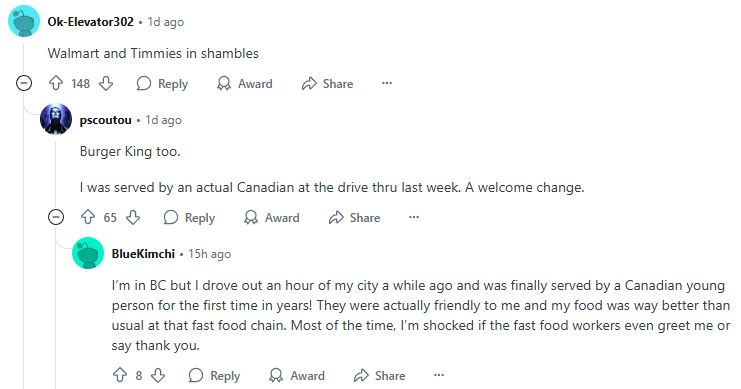741x389 pixels.
Task: Reply to BlueKimchi's comment
Action: (214, 375)
